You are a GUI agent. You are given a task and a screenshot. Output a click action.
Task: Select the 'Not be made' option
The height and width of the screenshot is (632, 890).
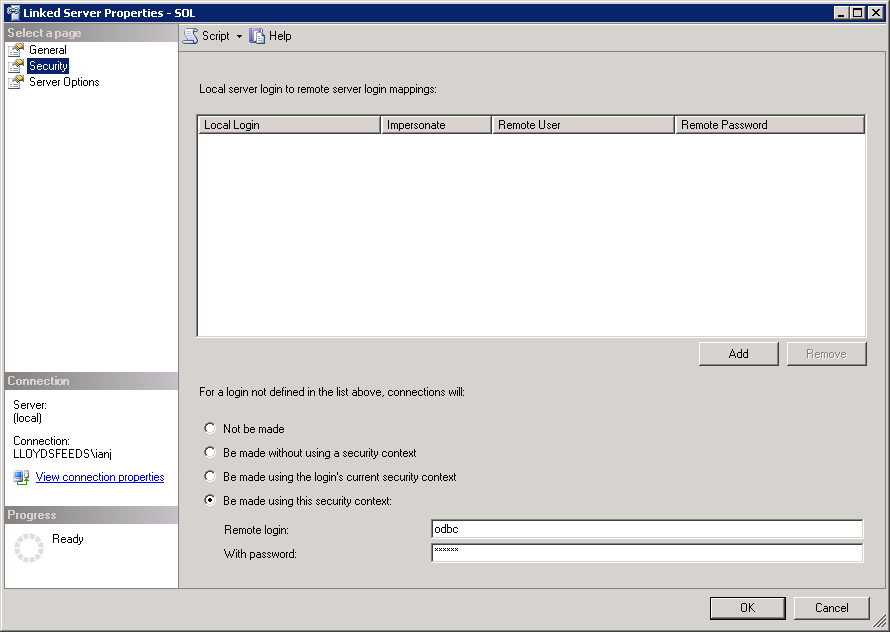pos(210,429)
